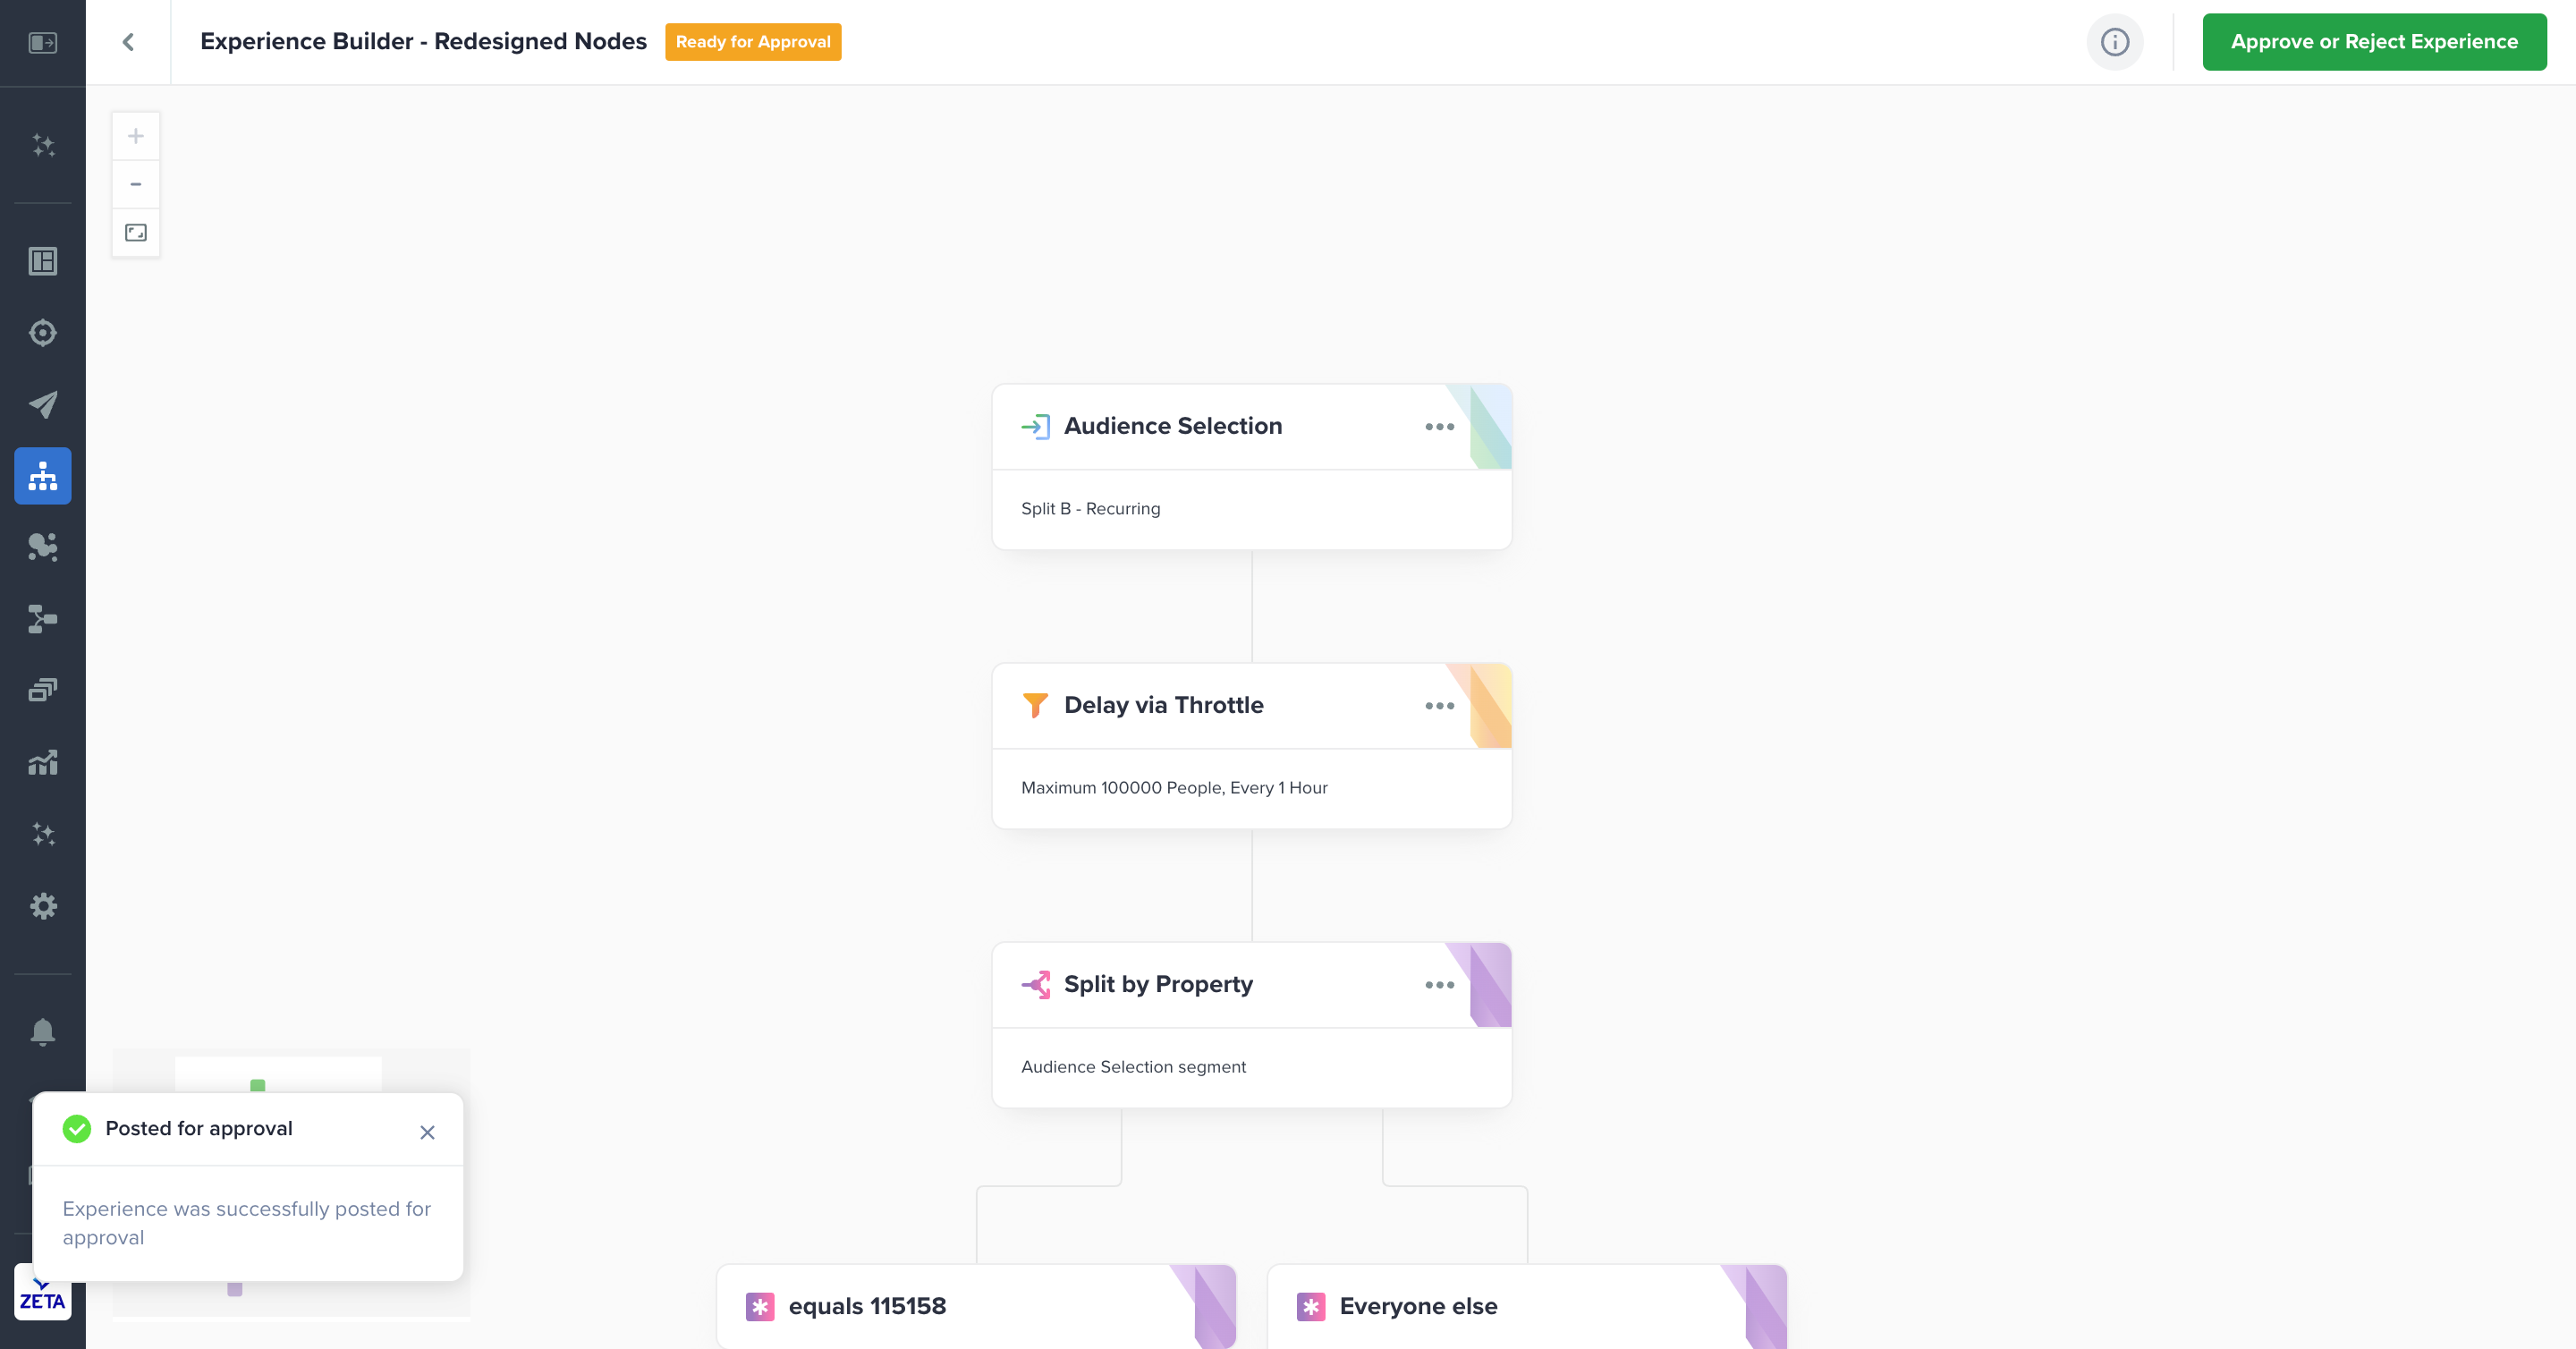The image size is (2576, 1349).
Task: Open the analytics chart sidebar icon
Action: click(42, 763)
